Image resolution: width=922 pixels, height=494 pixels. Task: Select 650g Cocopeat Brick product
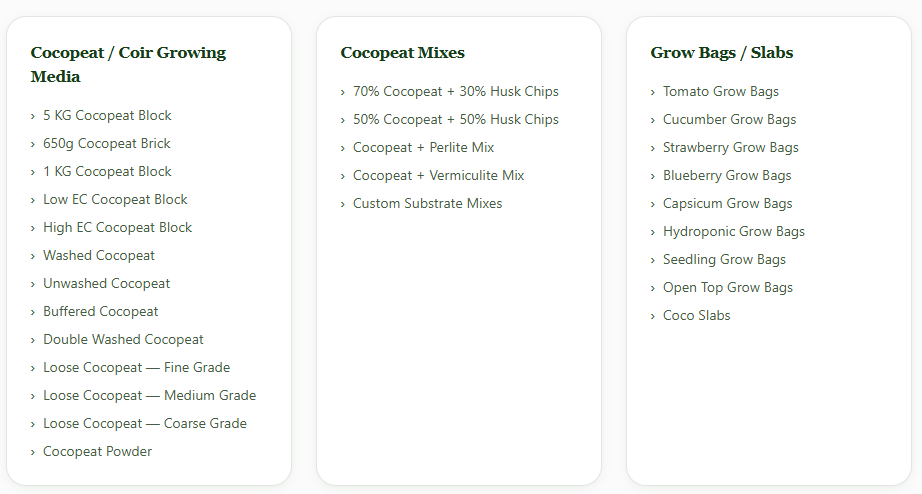[106, 143]
